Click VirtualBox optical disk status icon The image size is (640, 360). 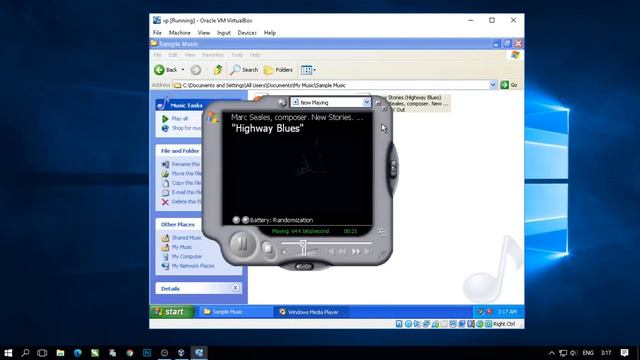408,324
